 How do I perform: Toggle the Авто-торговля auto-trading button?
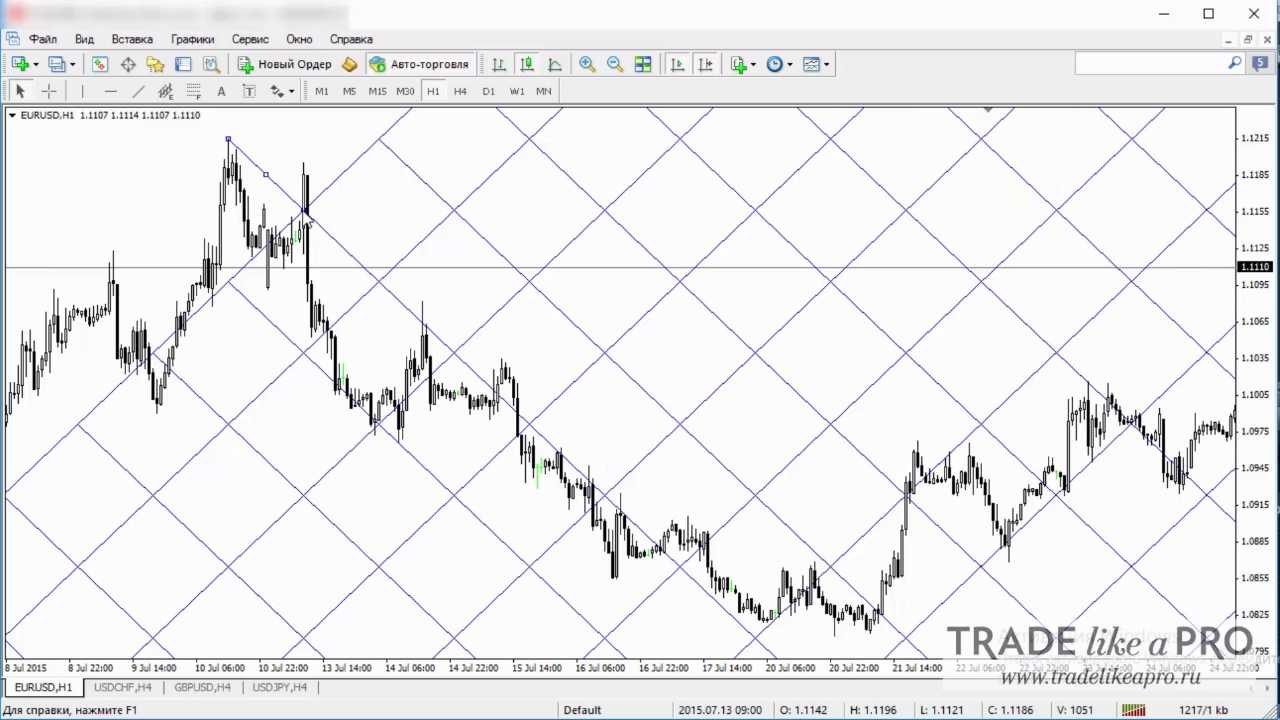[x=419, y=64]
